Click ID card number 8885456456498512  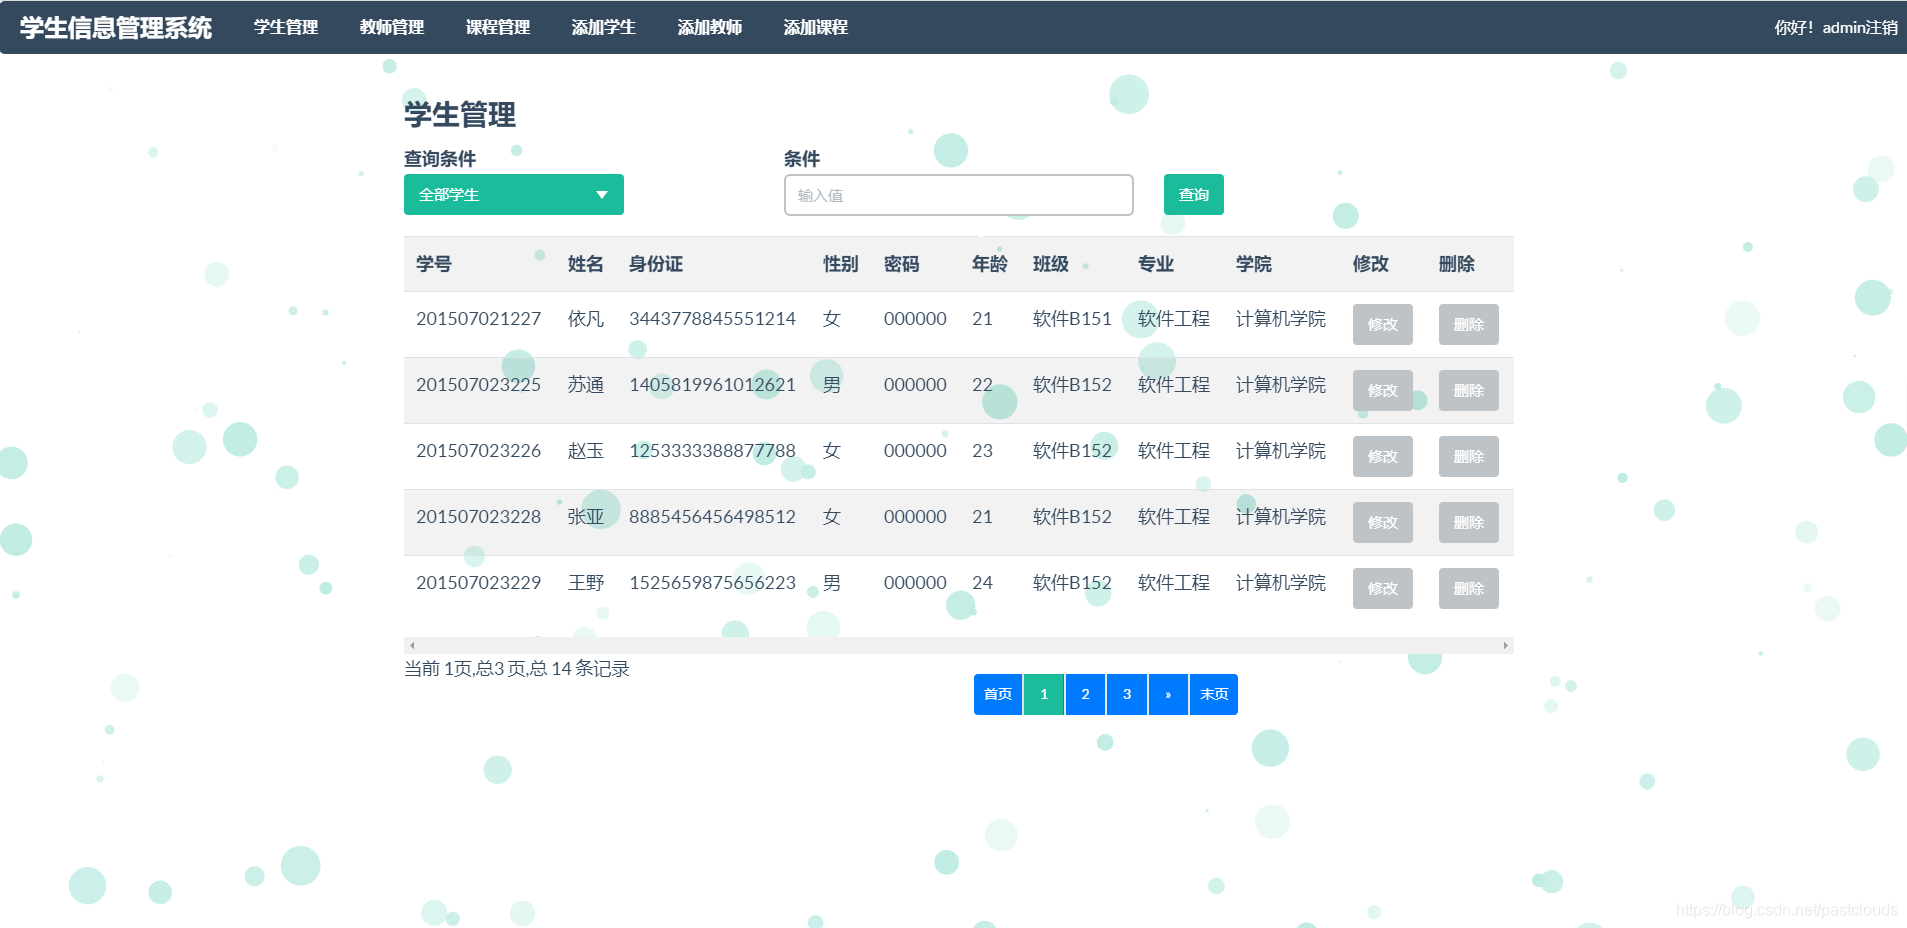click(713, 516)
